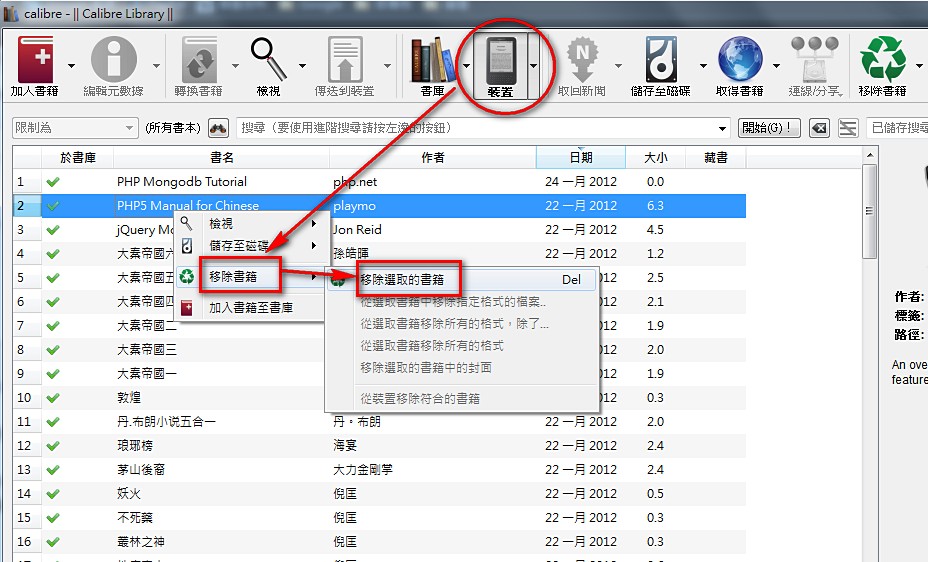Image resolution: width=928 pixels, height=562 pixels.
Task: Click the Connect/share icon
Action: [x=815, y=60]
